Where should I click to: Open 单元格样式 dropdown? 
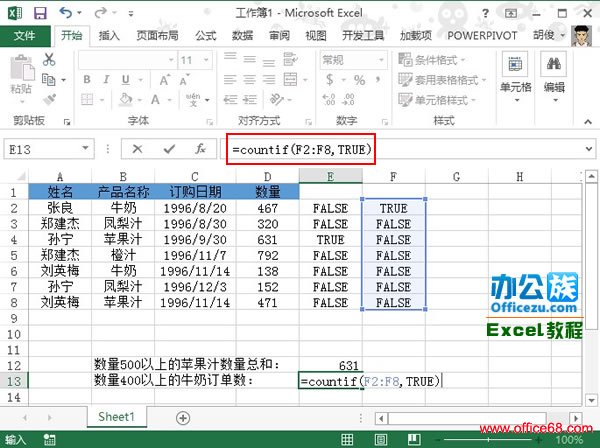click(437, 100)
